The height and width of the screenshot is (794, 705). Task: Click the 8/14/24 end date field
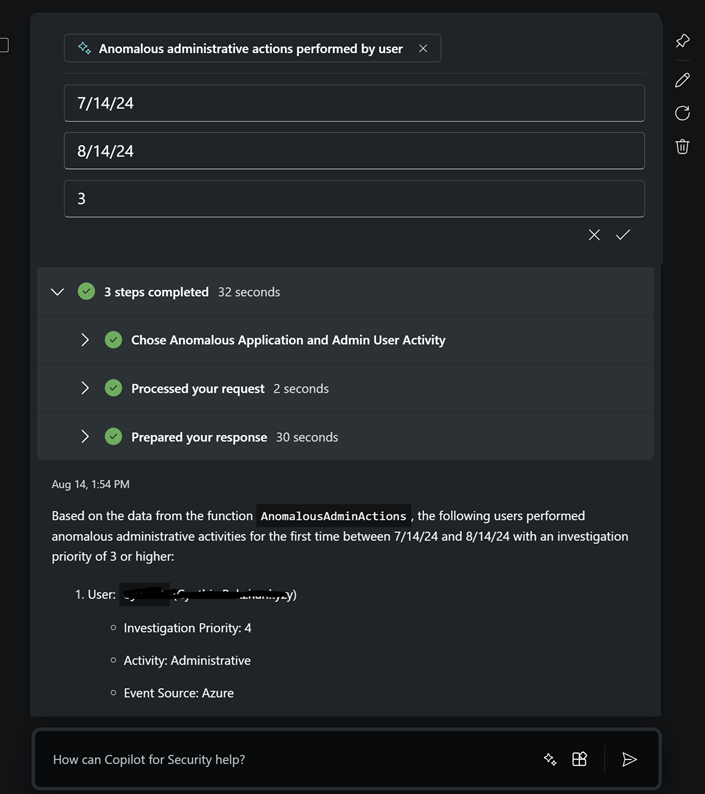coord(354,151)
